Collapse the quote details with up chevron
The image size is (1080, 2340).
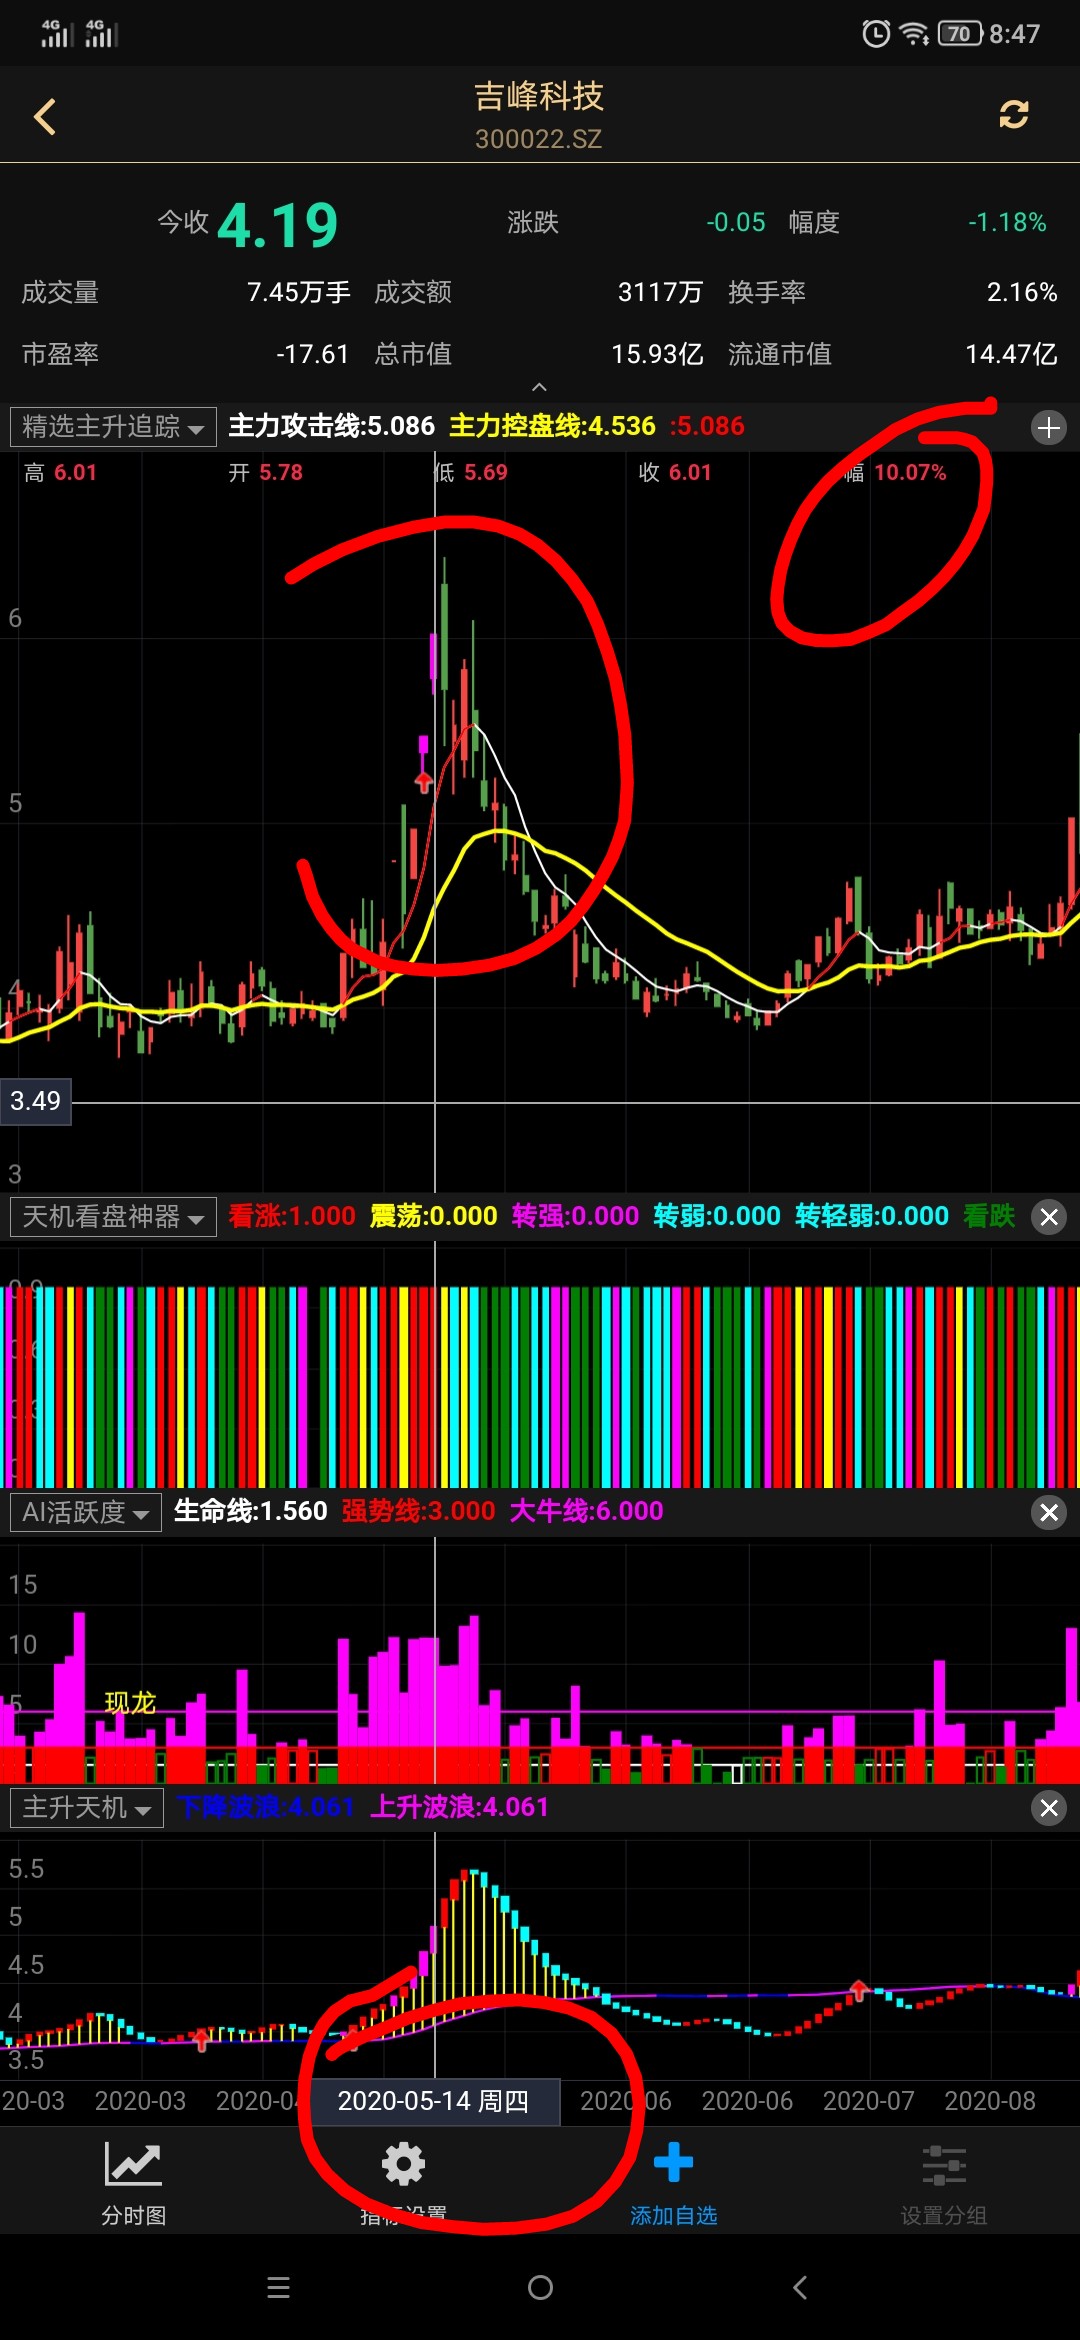[x=539, y=387]
